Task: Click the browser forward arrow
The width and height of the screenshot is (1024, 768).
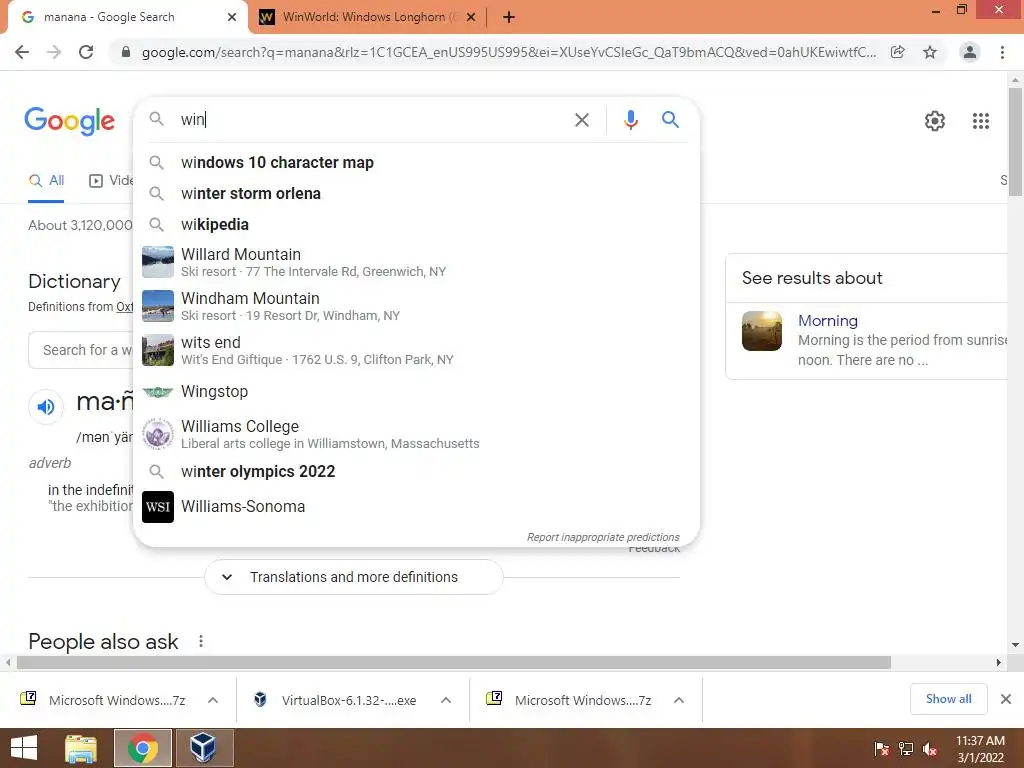Action: pyautogui.click(x=54, y=52)
